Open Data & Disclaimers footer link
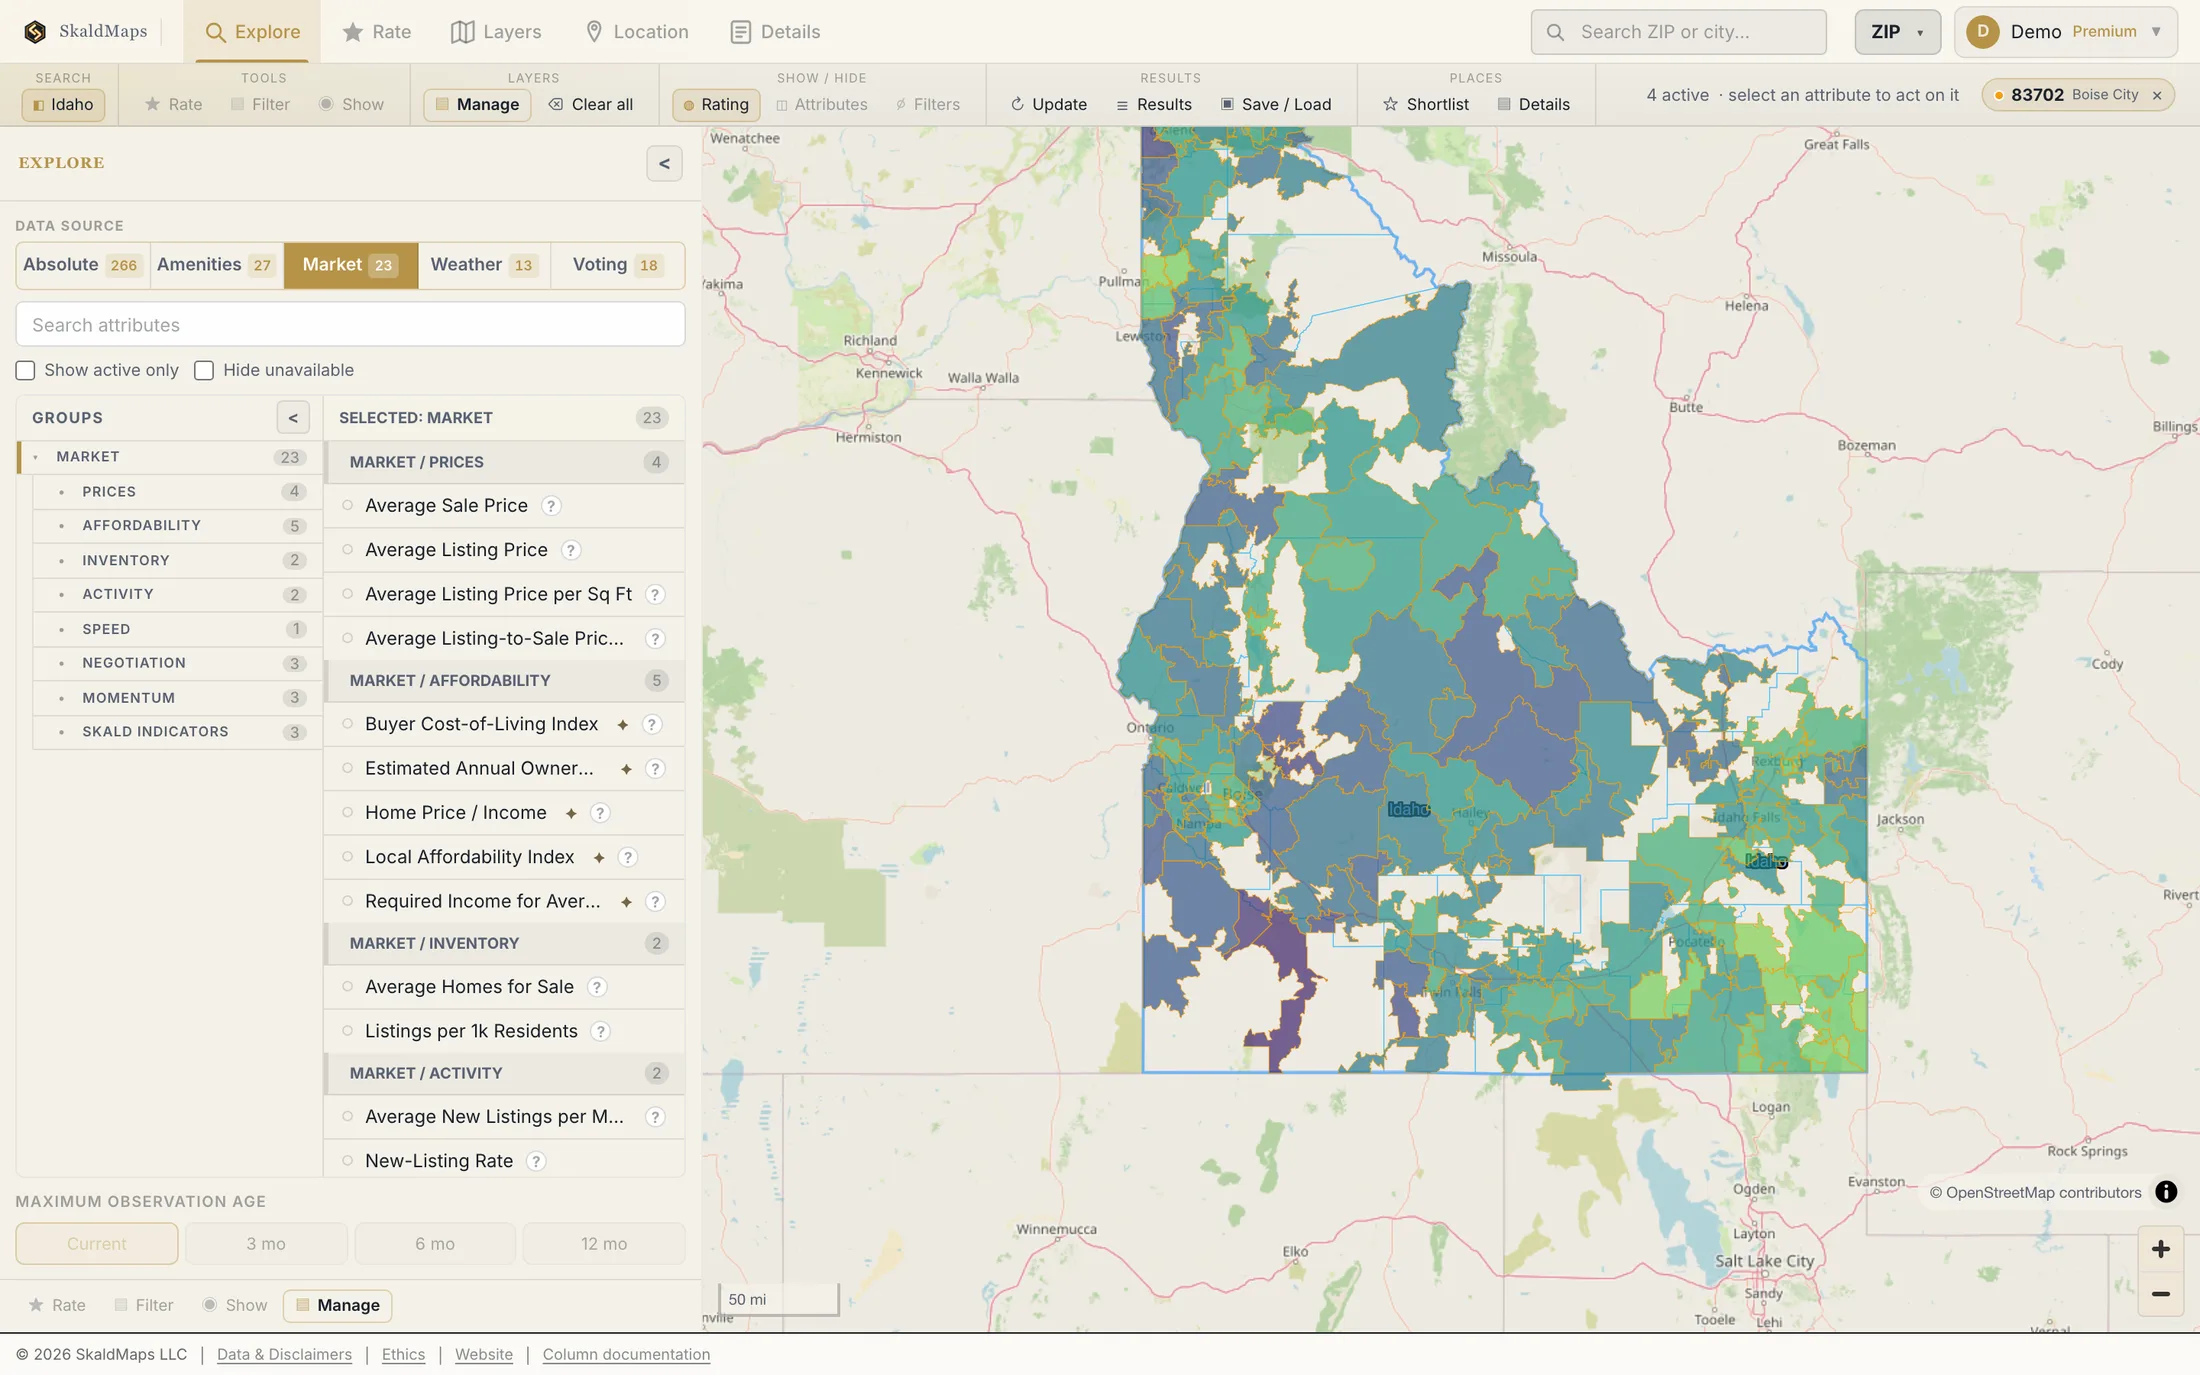Viewport: 2200px width, 1375px height. pos(284,1355)
